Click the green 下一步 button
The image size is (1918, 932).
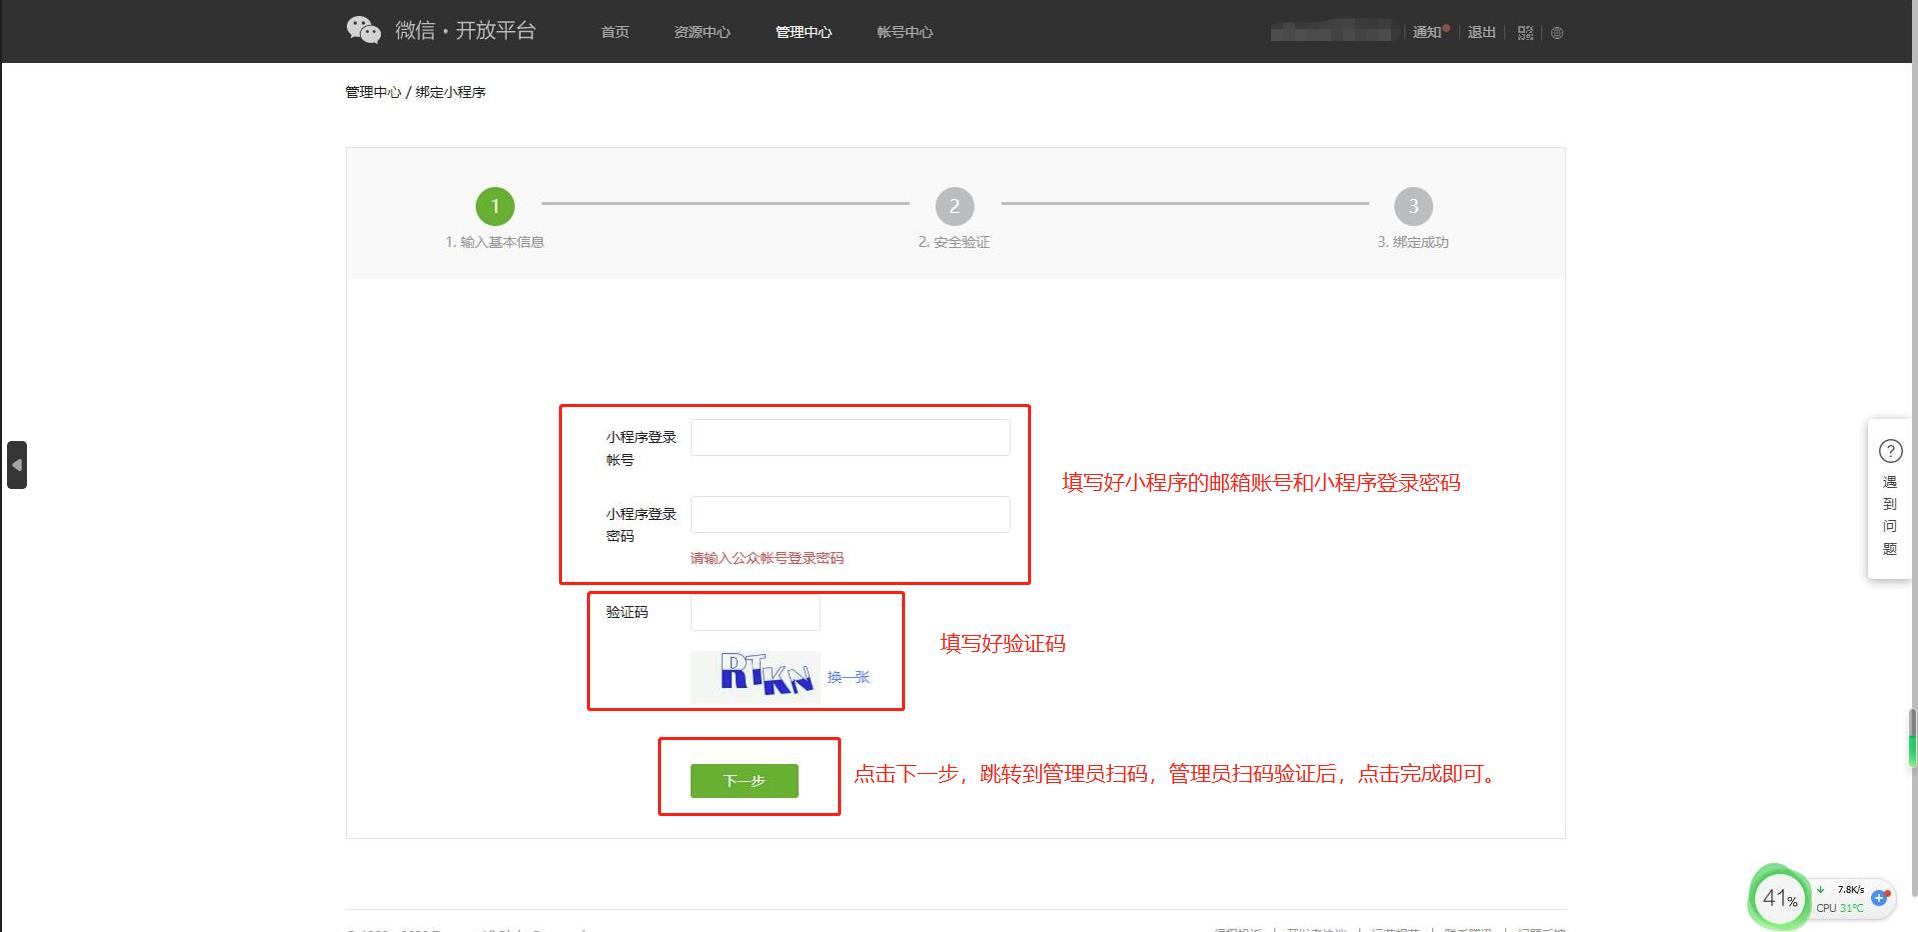click(744, 781)
